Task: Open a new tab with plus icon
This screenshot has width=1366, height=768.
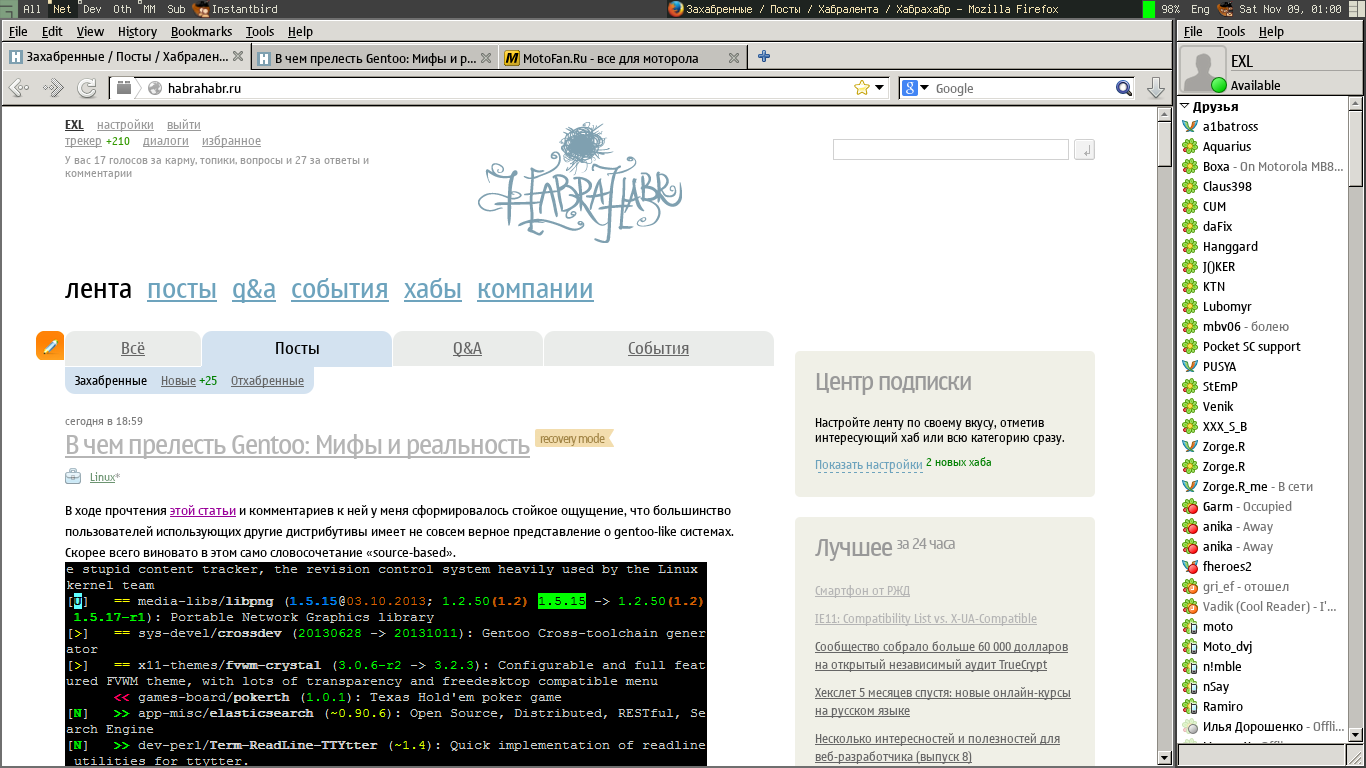Action: coord(764,57)
